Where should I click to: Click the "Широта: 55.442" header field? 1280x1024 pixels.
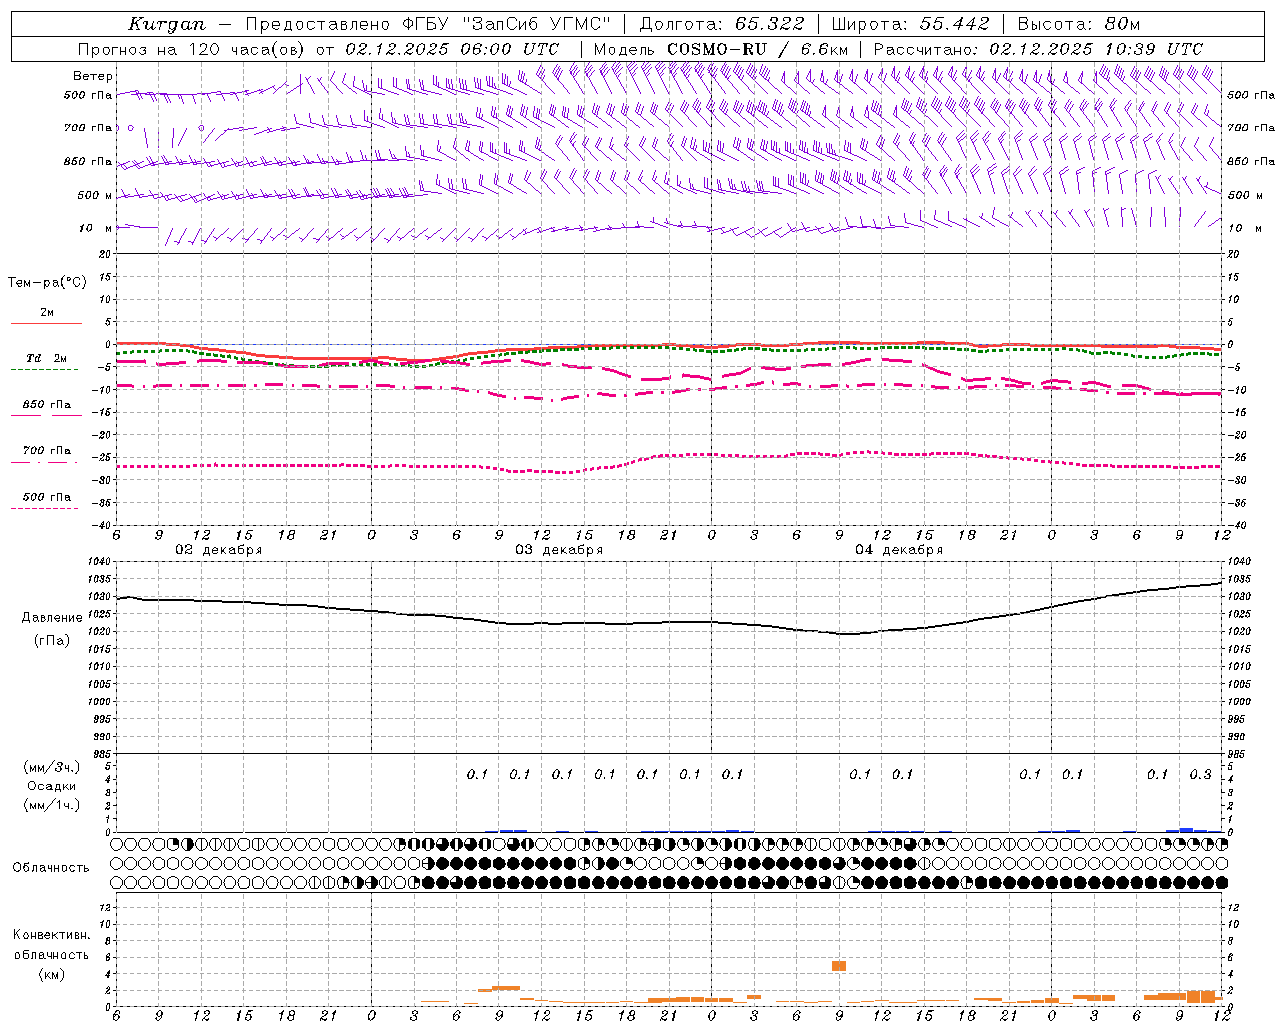click(911, 24)
